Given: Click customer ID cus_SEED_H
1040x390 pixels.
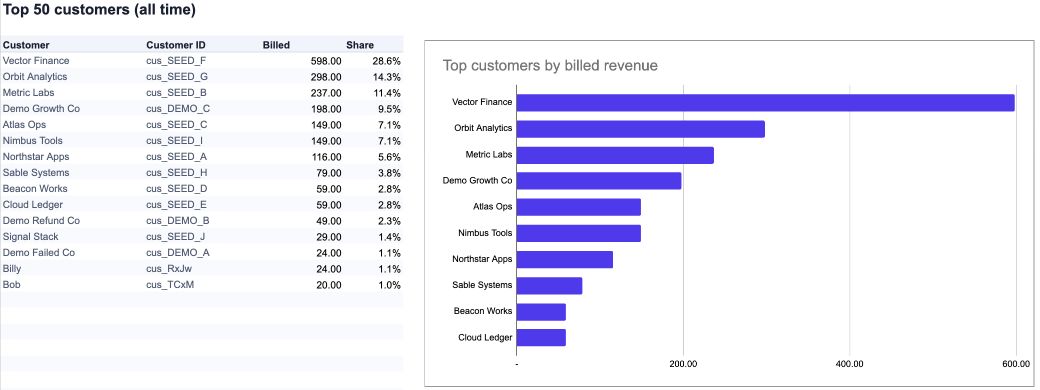Looking at the screenshot, I should click(177, 172).
